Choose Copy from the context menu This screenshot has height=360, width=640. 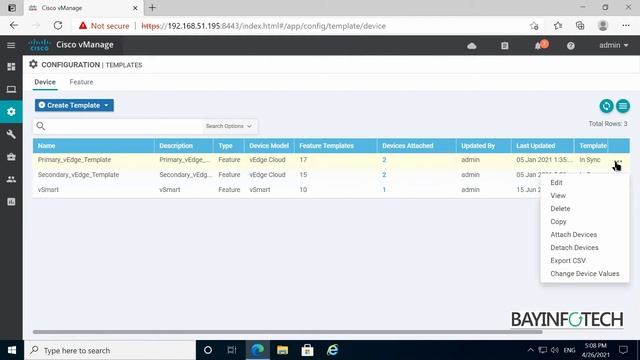[558, 222]
